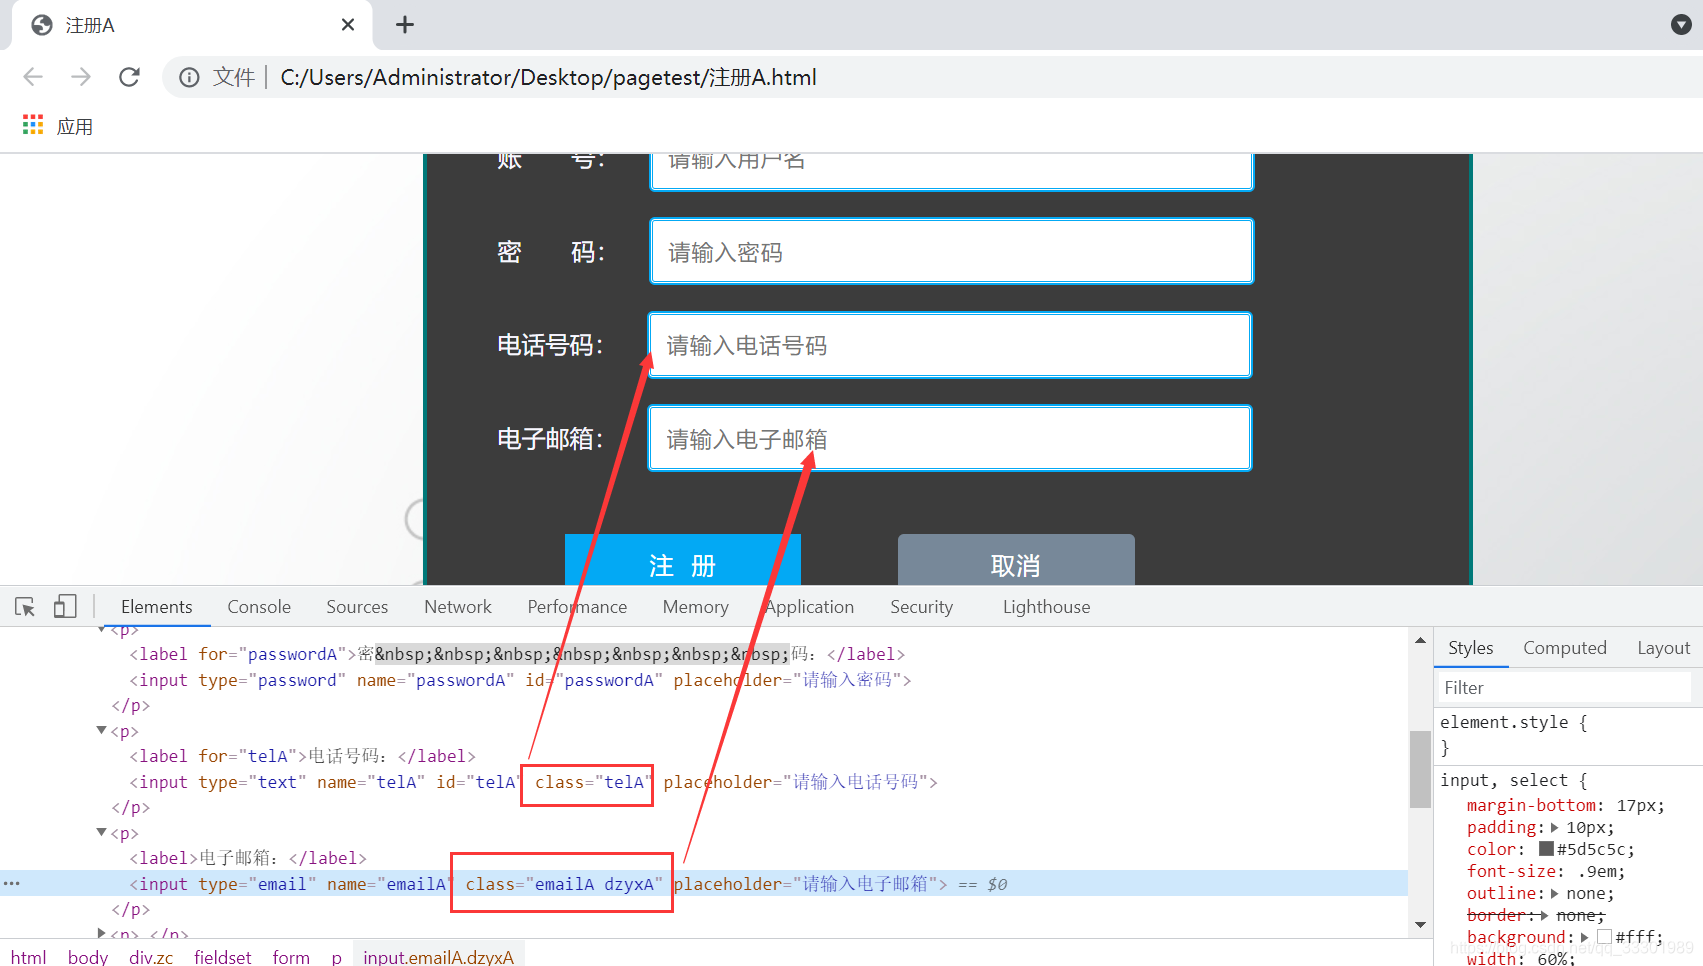Switch to the Computed sidebar tab
The width and height of the screenshot is (1703, 966).
[1564, 648]
